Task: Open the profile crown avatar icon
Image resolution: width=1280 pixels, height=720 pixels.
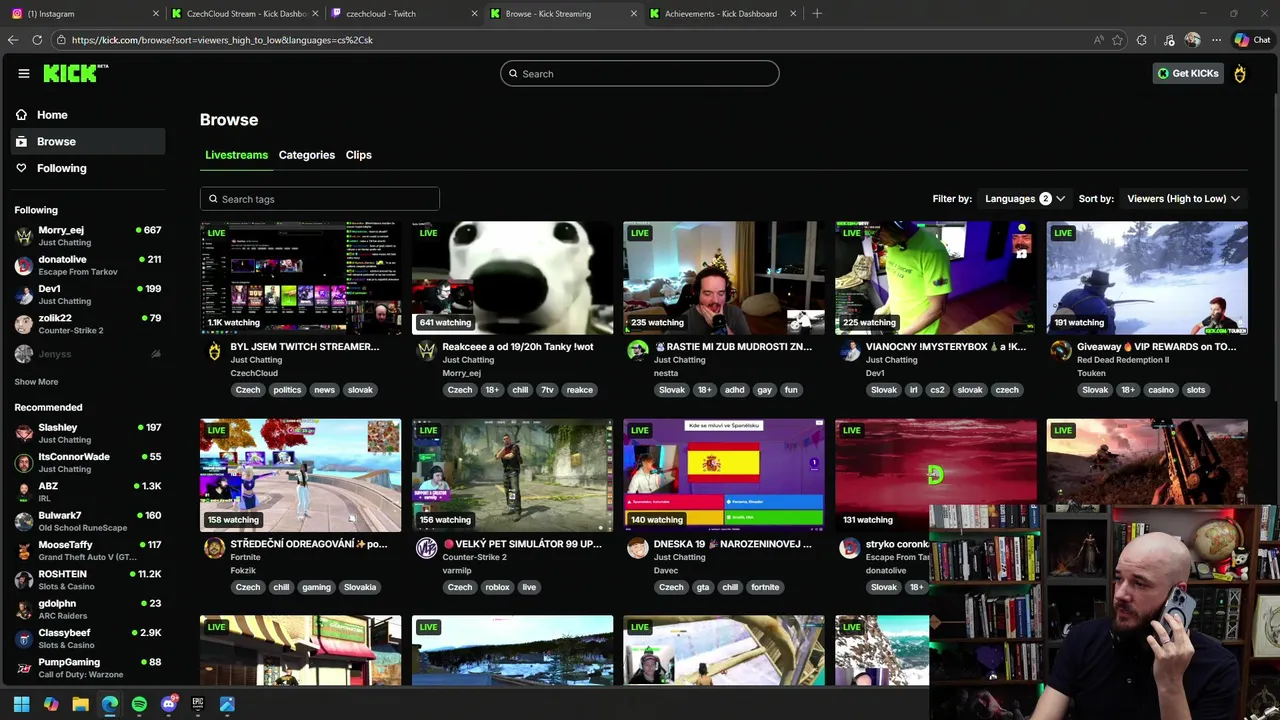Action: click(1240, 73)
